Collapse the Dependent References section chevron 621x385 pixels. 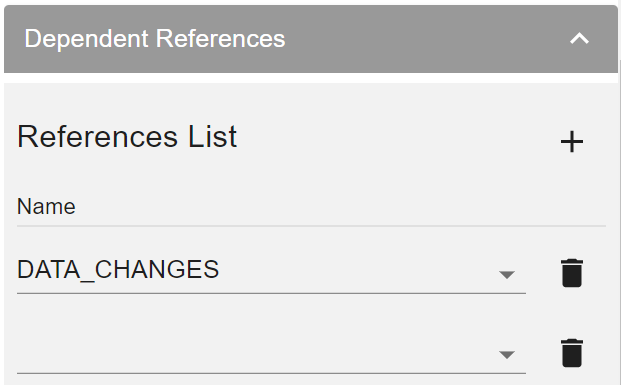coord(579,39)
